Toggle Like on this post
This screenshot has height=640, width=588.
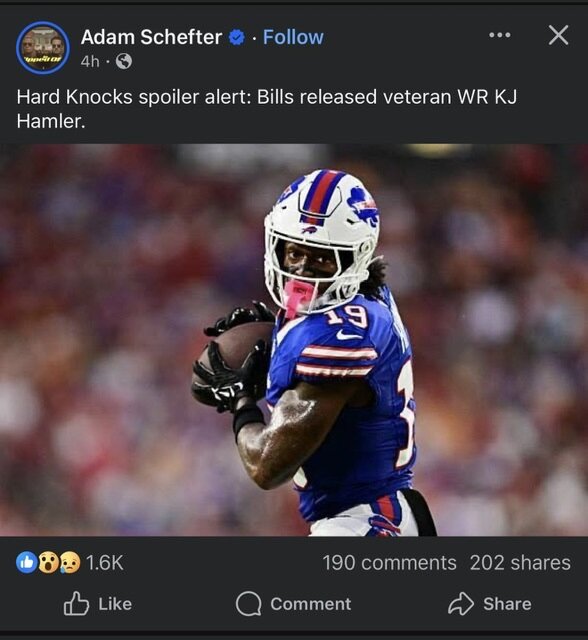click(x=98, y=604)
